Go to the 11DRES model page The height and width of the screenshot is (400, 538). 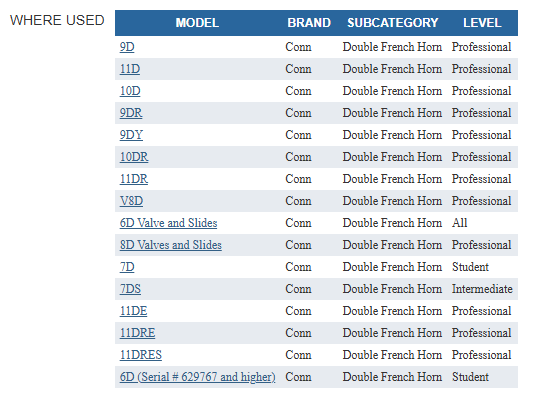tap(141, 355)
